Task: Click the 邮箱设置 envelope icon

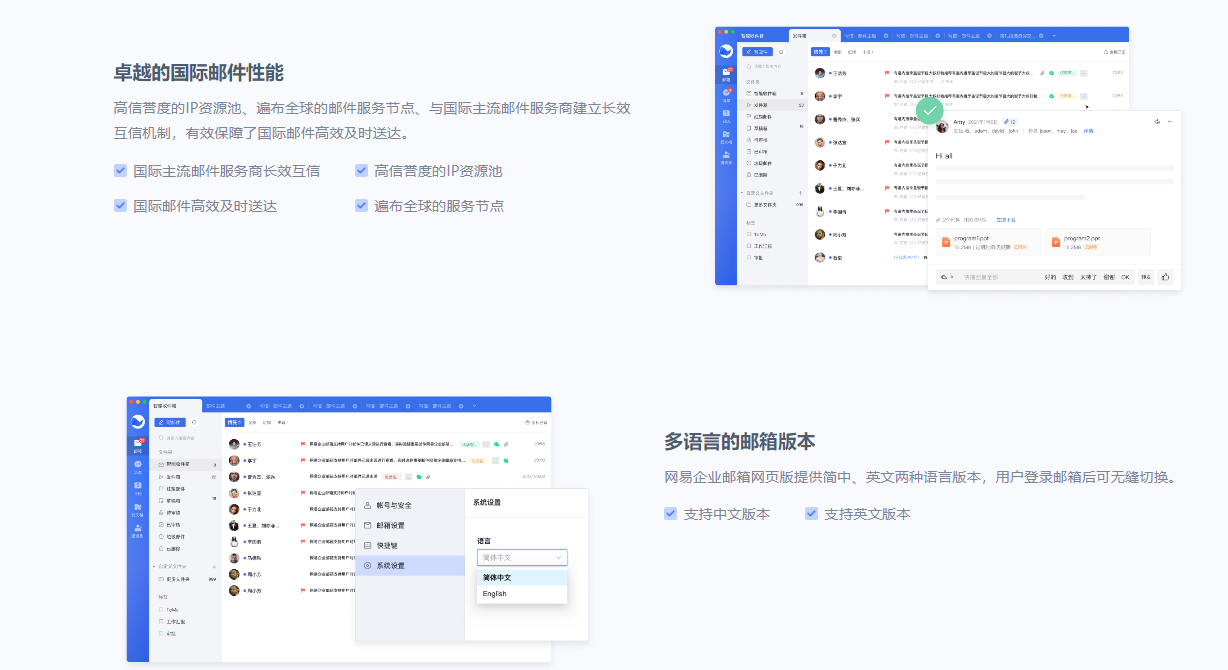Action: click(x=367, y=525)
